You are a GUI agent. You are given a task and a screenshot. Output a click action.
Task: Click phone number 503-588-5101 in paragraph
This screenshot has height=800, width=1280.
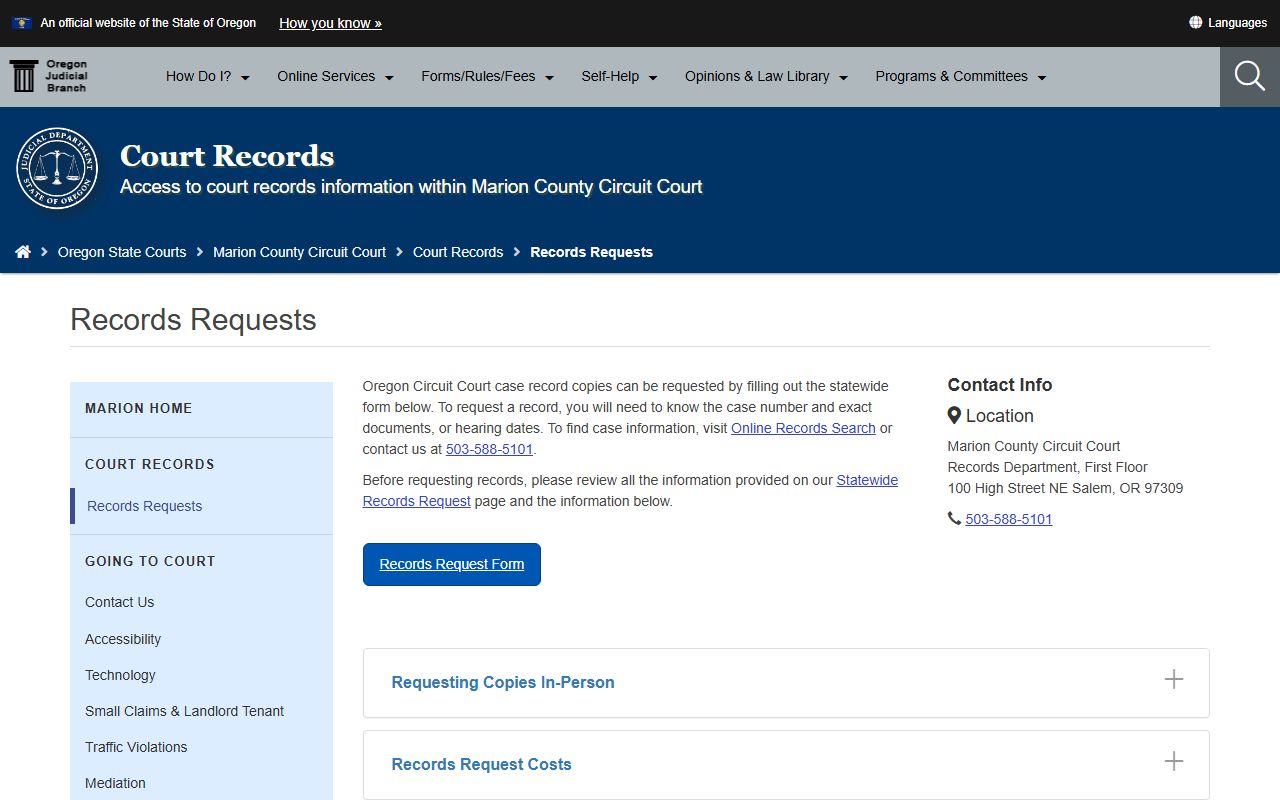coord(489,449)
